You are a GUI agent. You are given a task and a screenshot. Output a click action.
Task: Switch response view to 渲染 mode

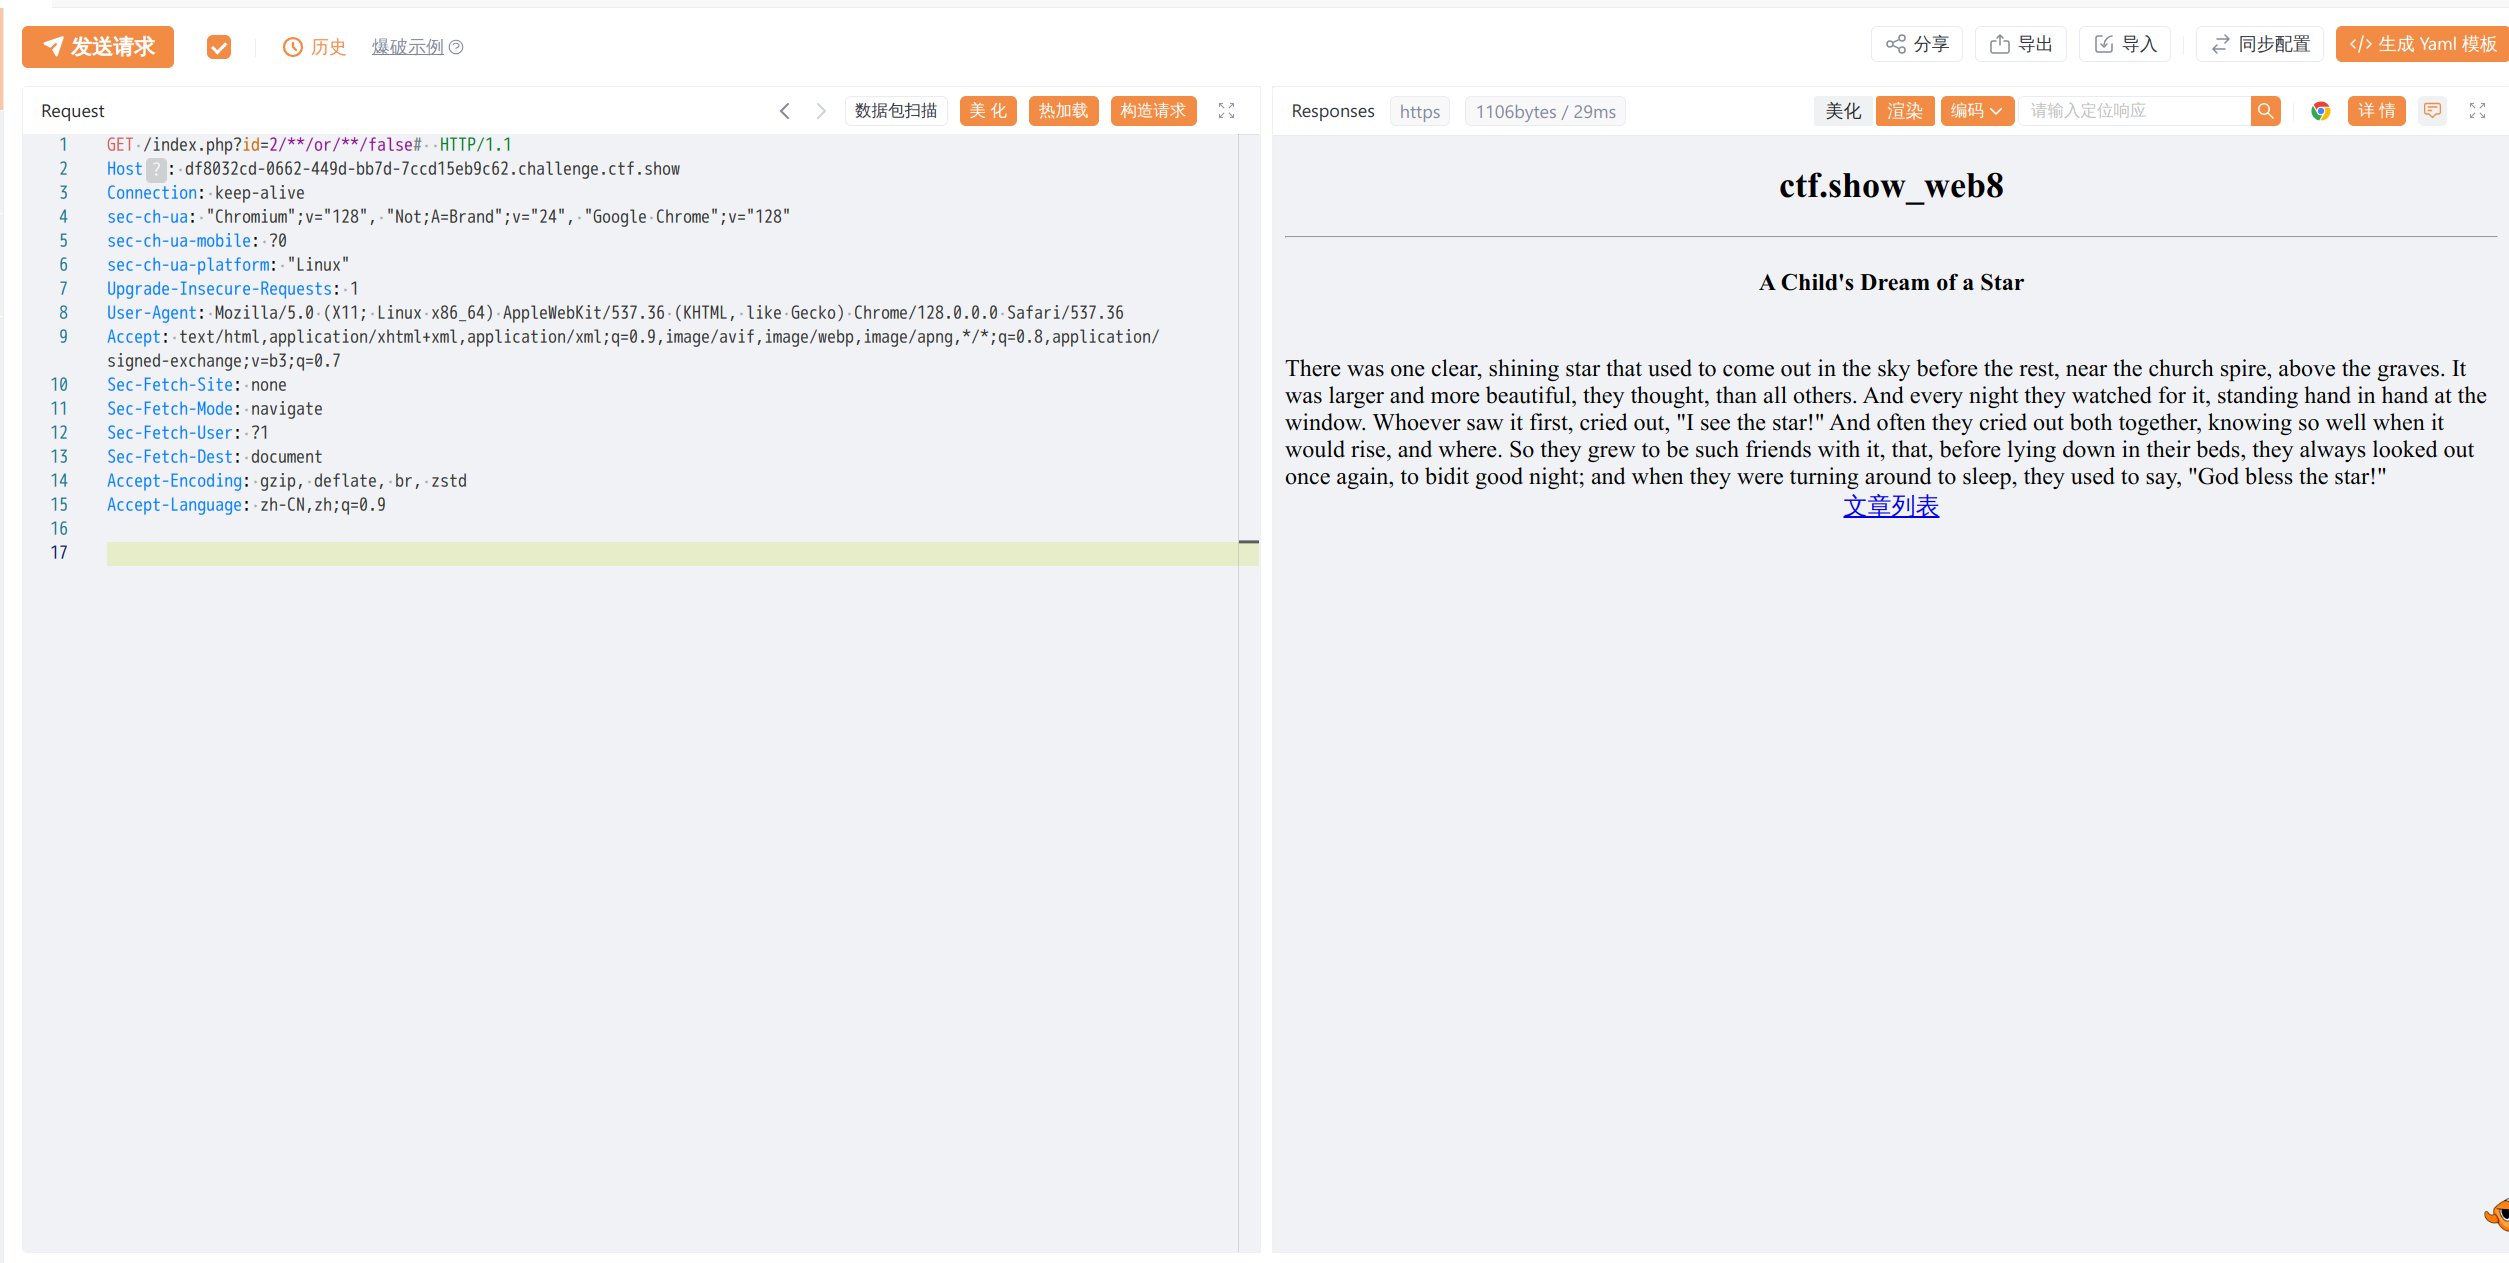1904,111
